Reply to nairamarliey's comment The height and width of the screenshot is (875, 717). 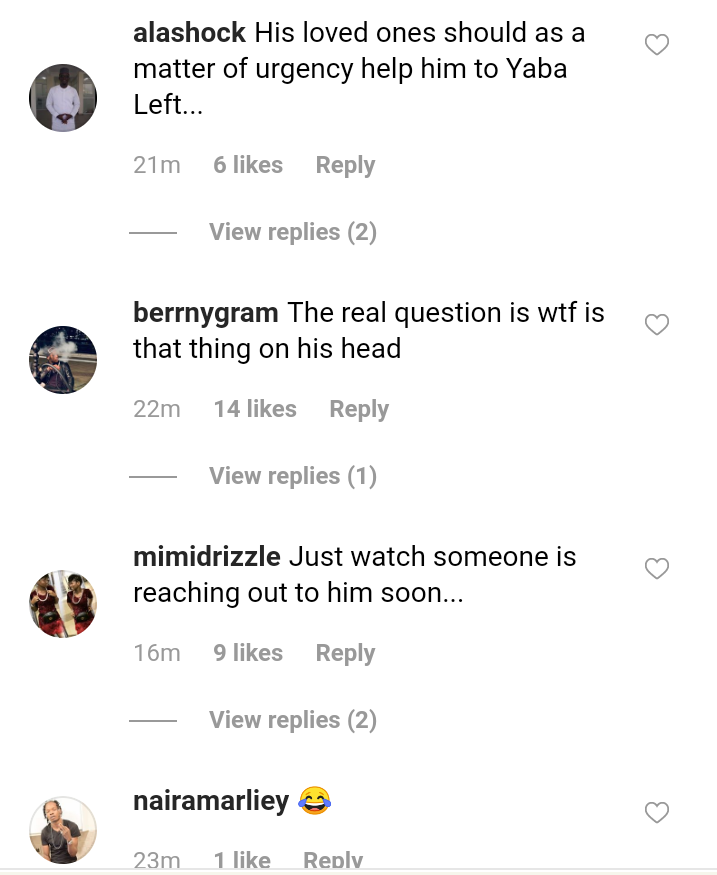click(x=333, y=859)
